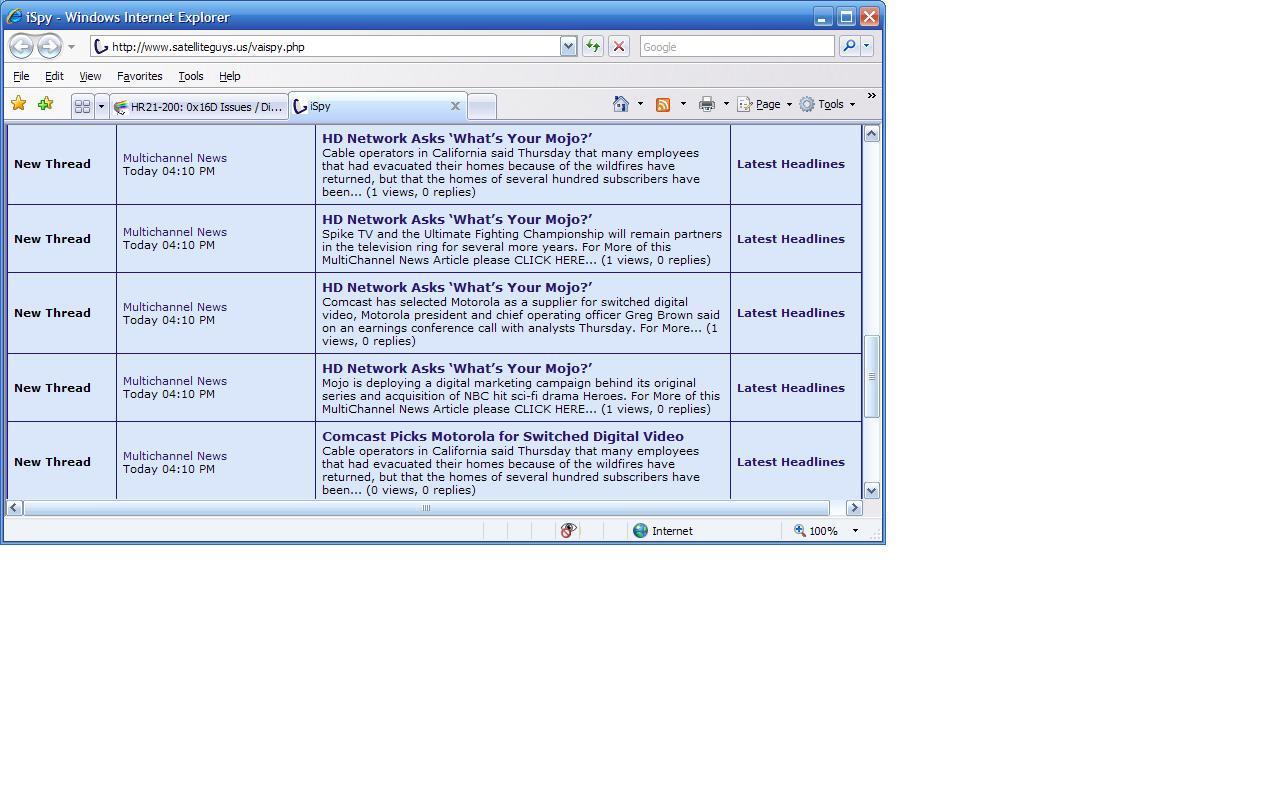This screenshot has height=800, width=1280.
Task: Click the RSS feeds icon
Action: tap(663, 104)
